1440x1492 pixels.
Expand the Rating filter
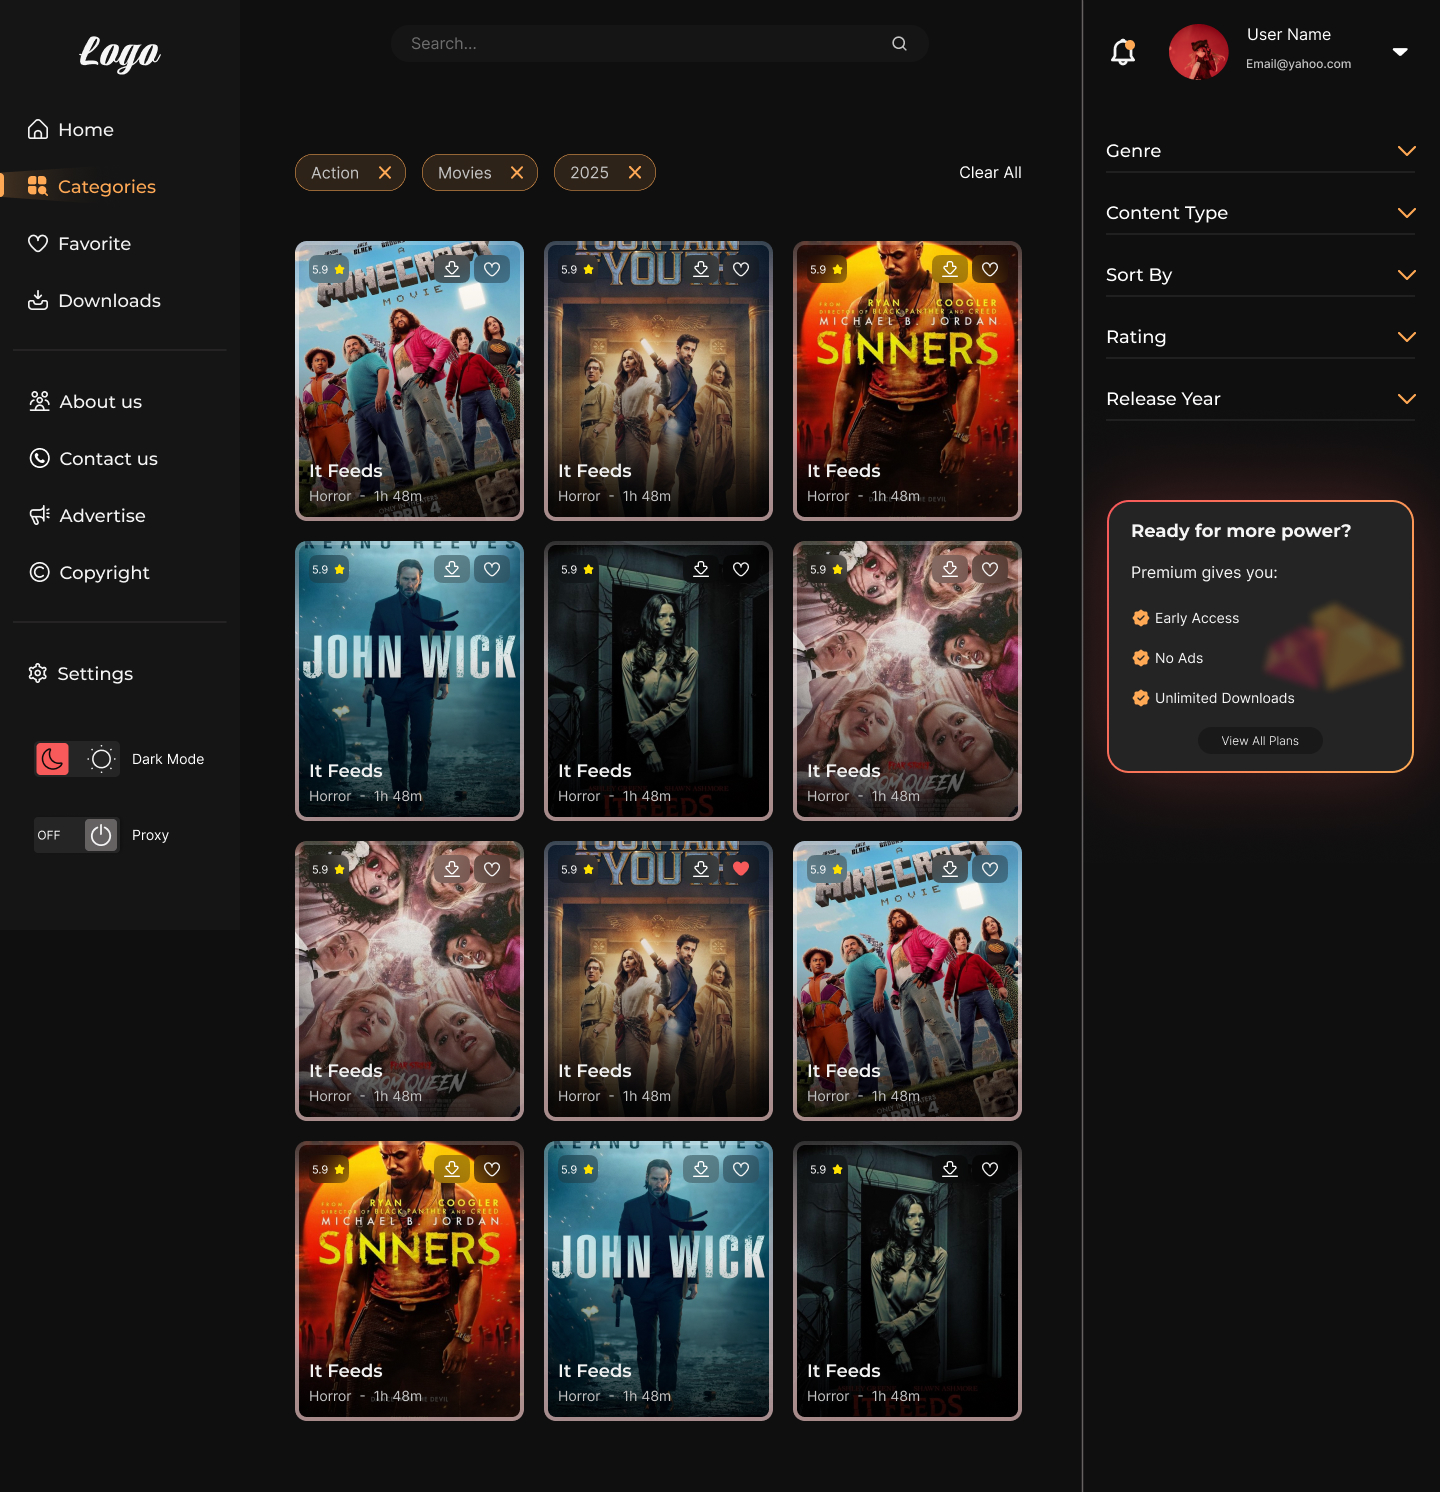point(1260,337)
